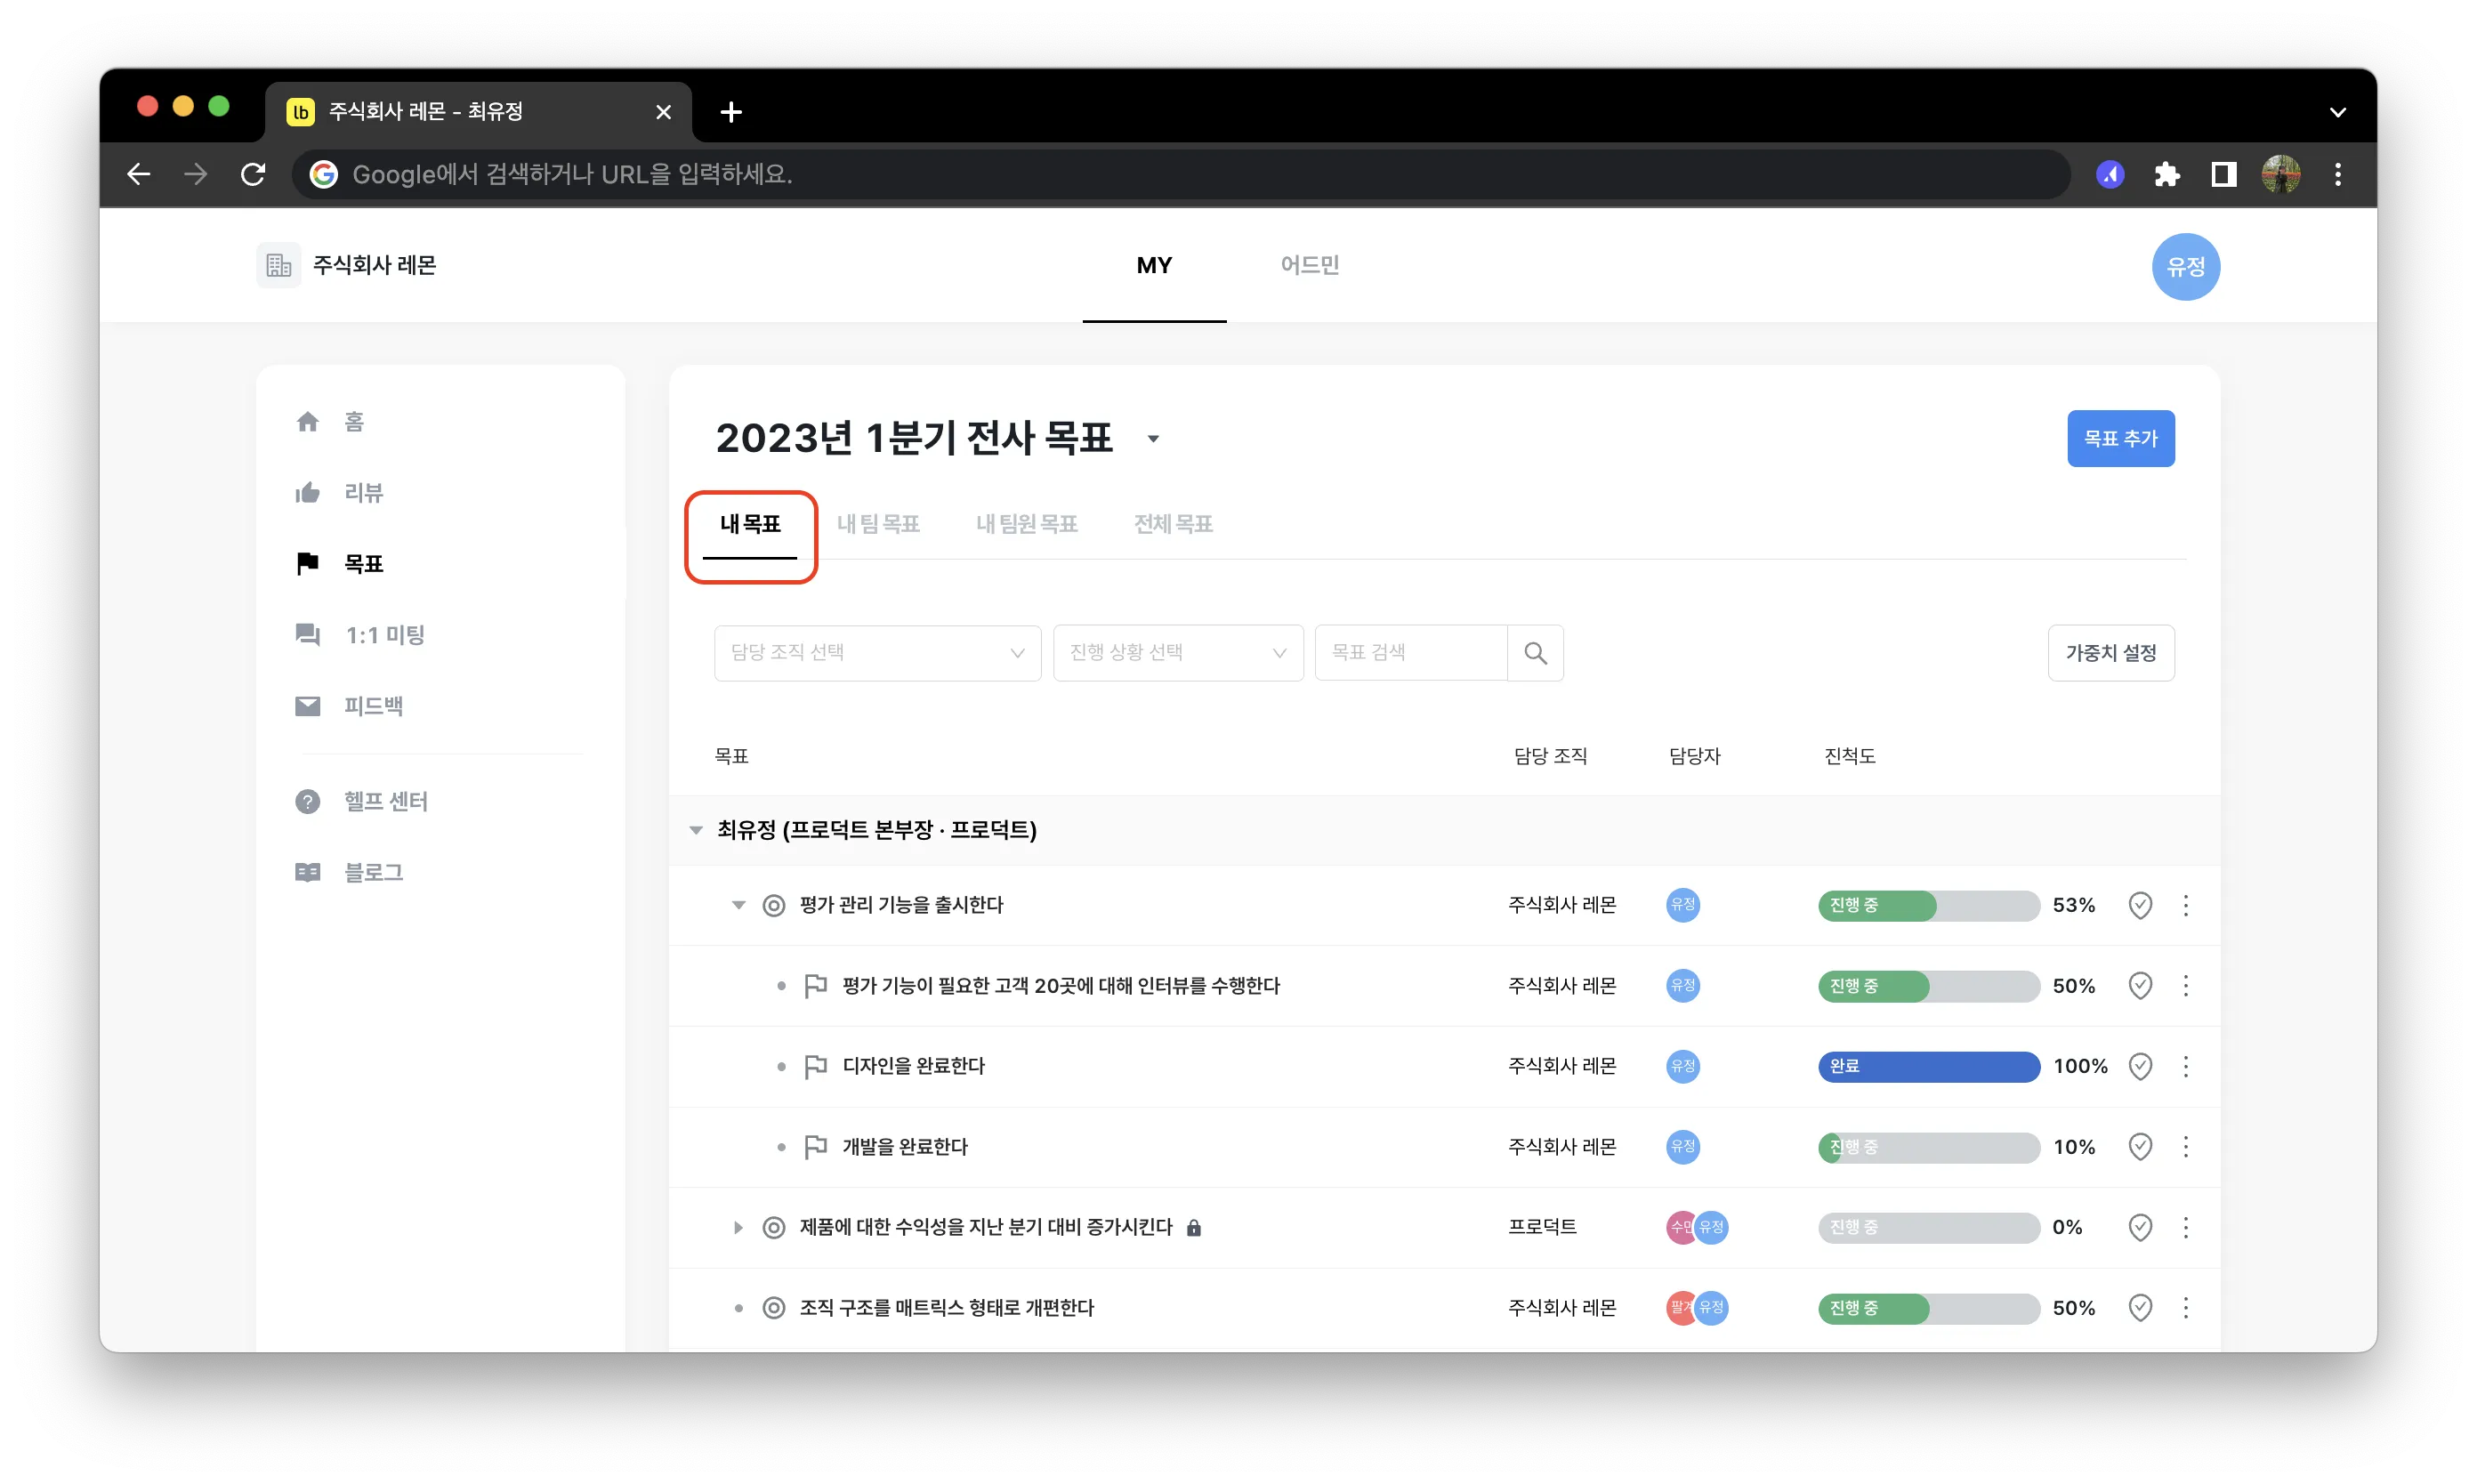Select the 목표 flag sidebar item
2477x1484 pixels.
pyautogui.click(x=339, y=564)
